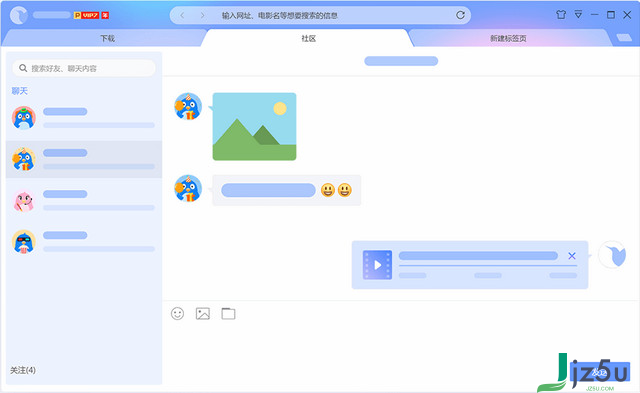Click the Xunlei bird logo in title bar
The height and width of the screenshot is (393, 640).
click(x=18, y=15)
